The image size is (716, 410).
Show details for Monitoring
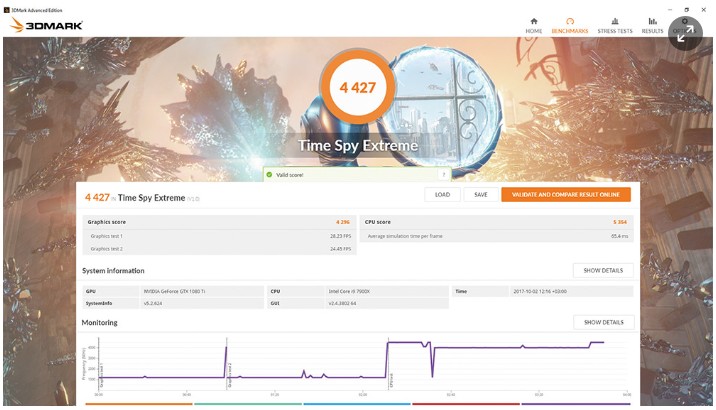point(603,322)
